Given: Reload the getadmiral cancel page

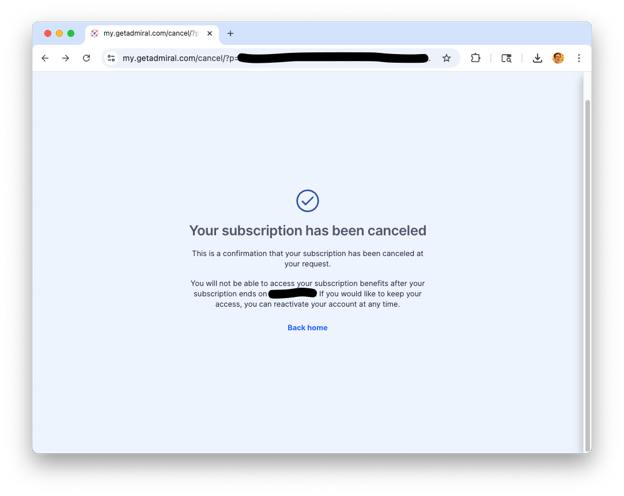Looking at the screenshot, I should (x=86, y=58).
